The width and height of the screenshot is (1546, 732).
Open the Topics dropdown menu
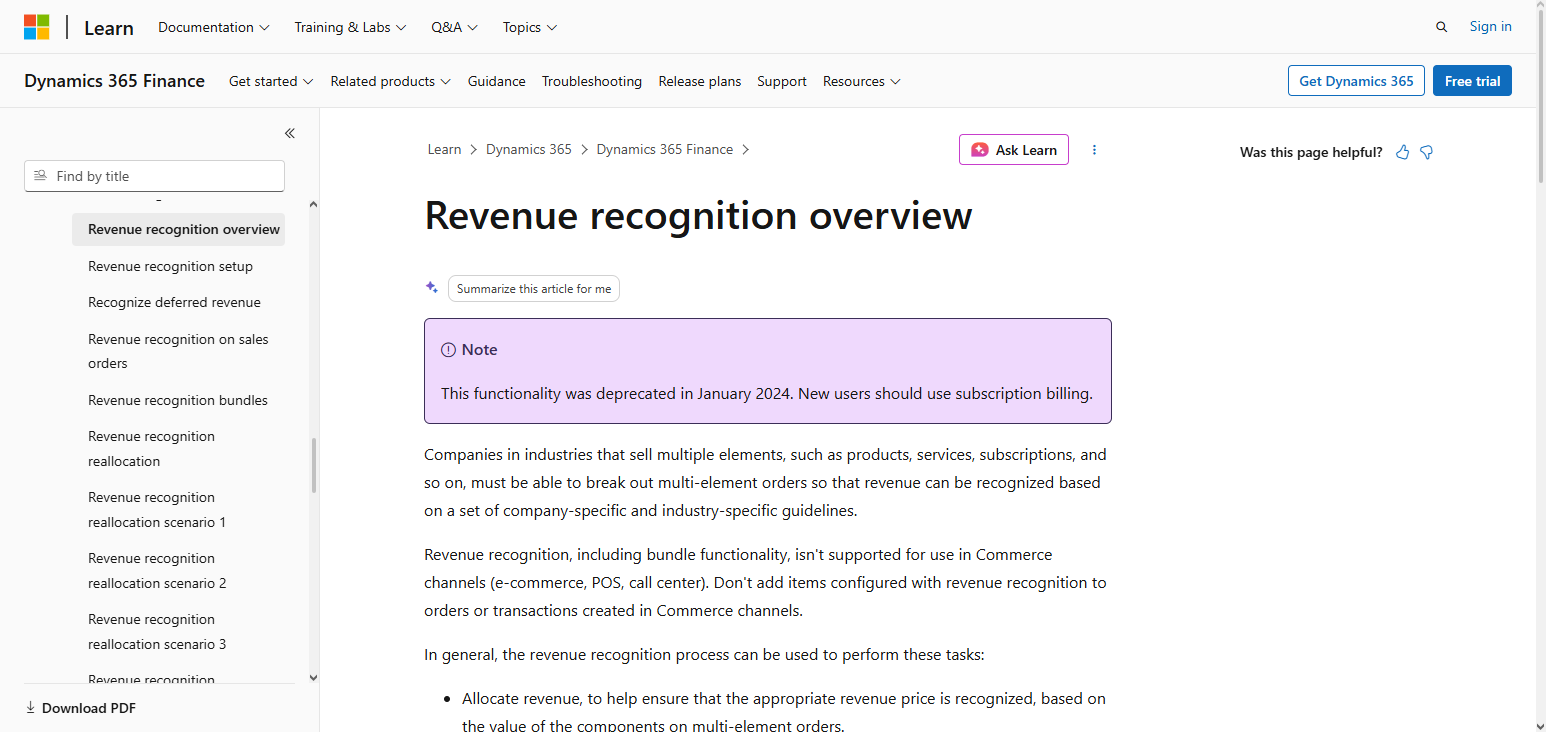pos(530,27)
